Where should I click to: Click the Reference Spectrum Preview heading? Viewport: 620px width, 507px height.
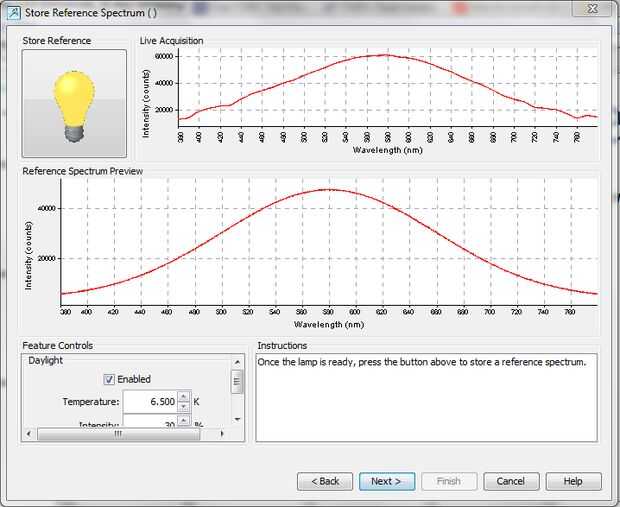82,171
